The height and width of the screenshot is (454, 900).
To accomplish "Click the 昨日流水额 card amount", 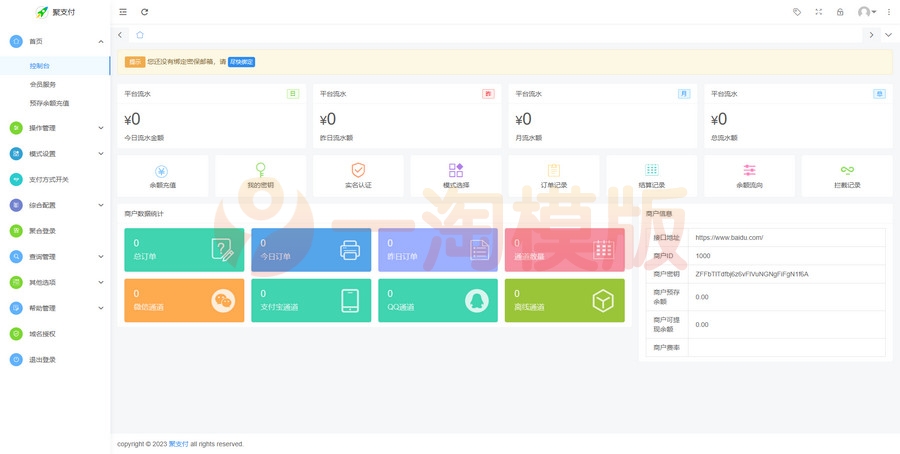I will click(x=328, y=119).
